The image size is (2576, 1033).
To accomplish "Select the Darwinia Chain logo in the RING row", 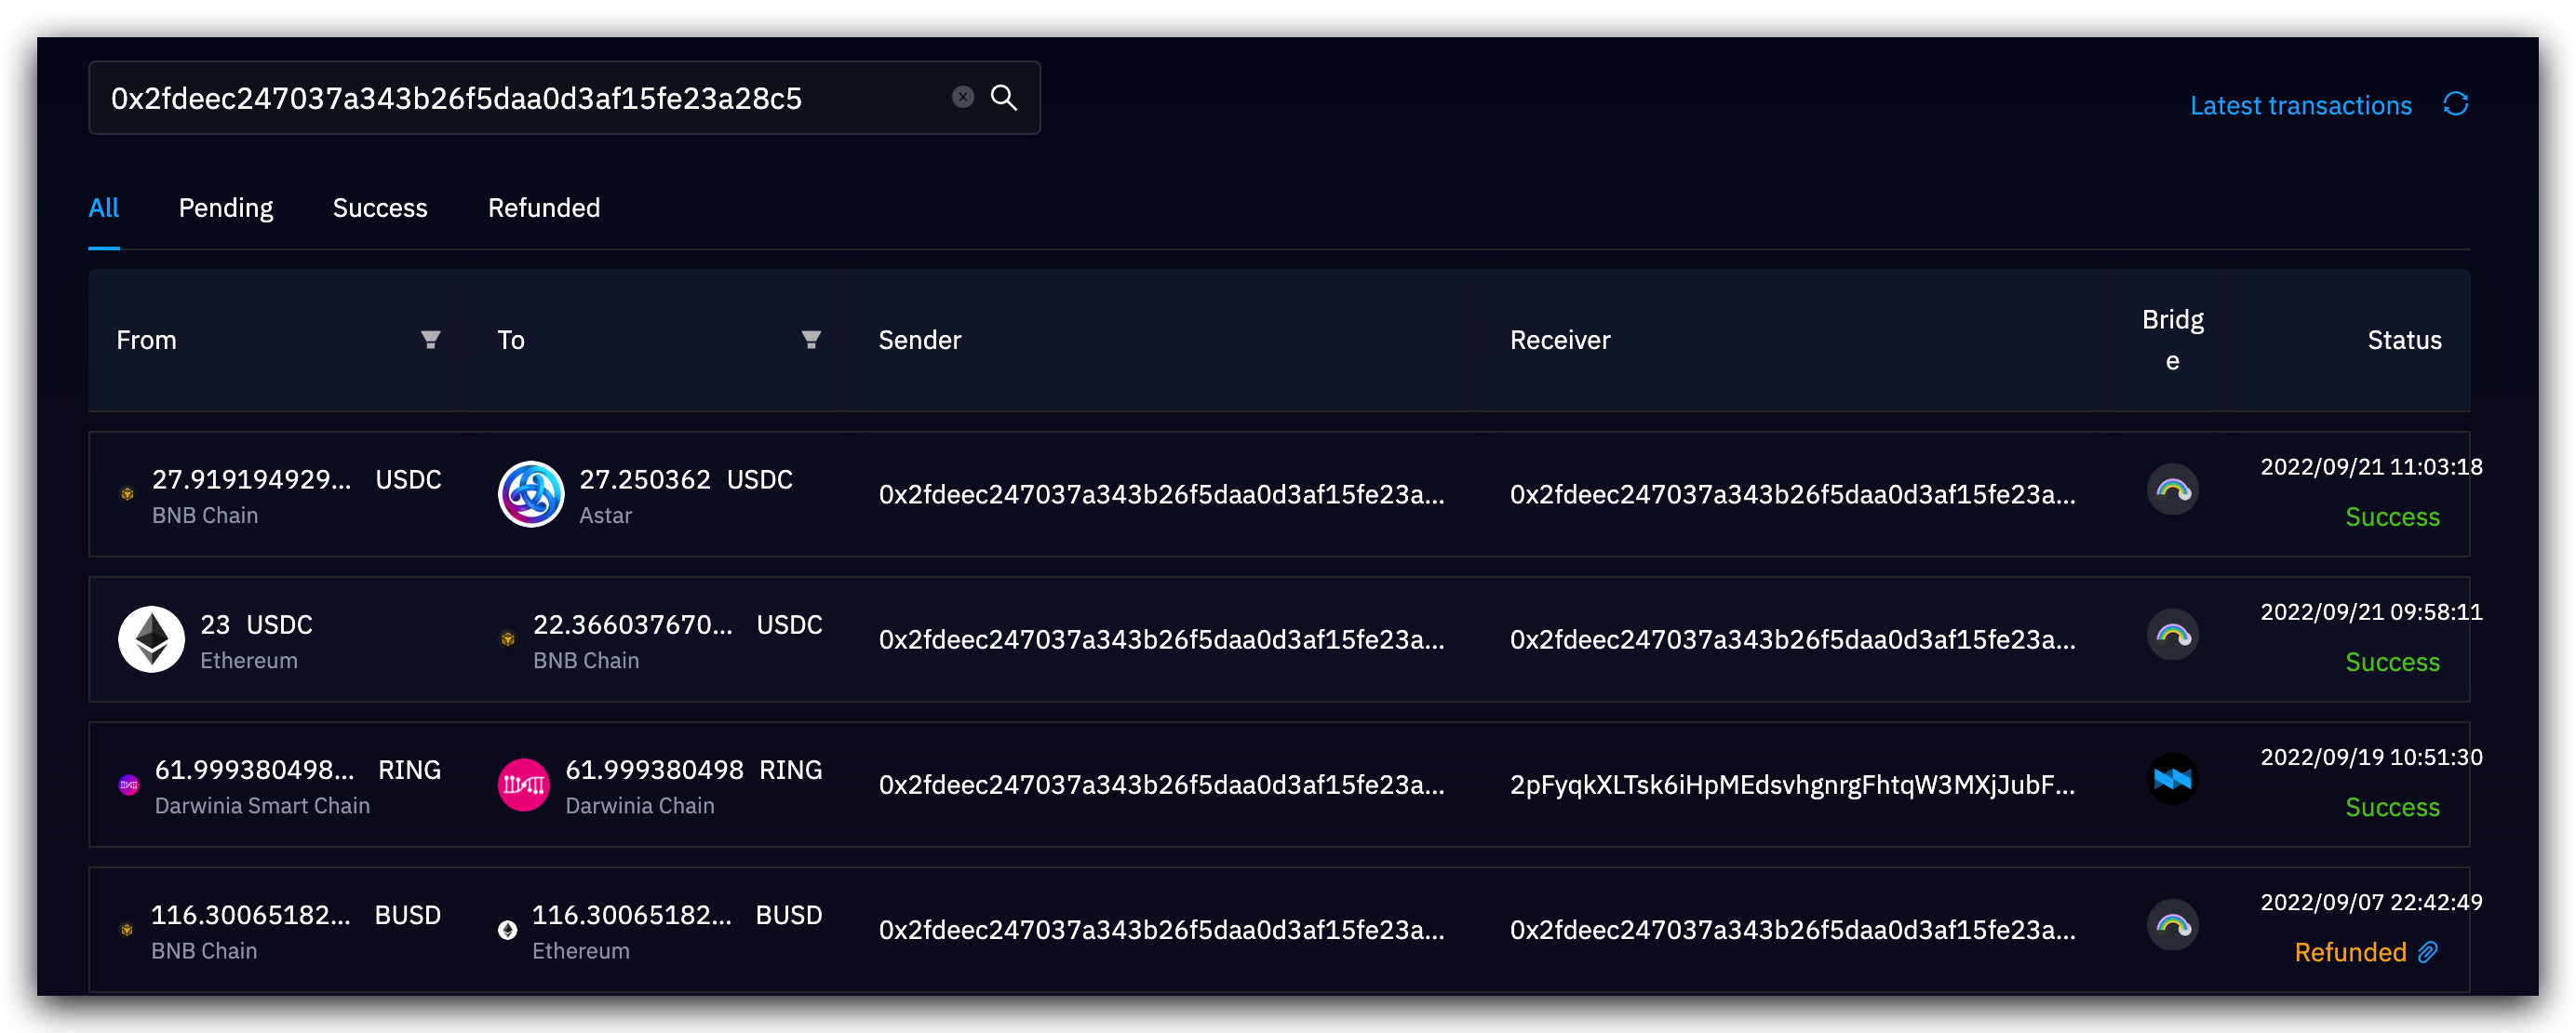I will click(523, 784).
